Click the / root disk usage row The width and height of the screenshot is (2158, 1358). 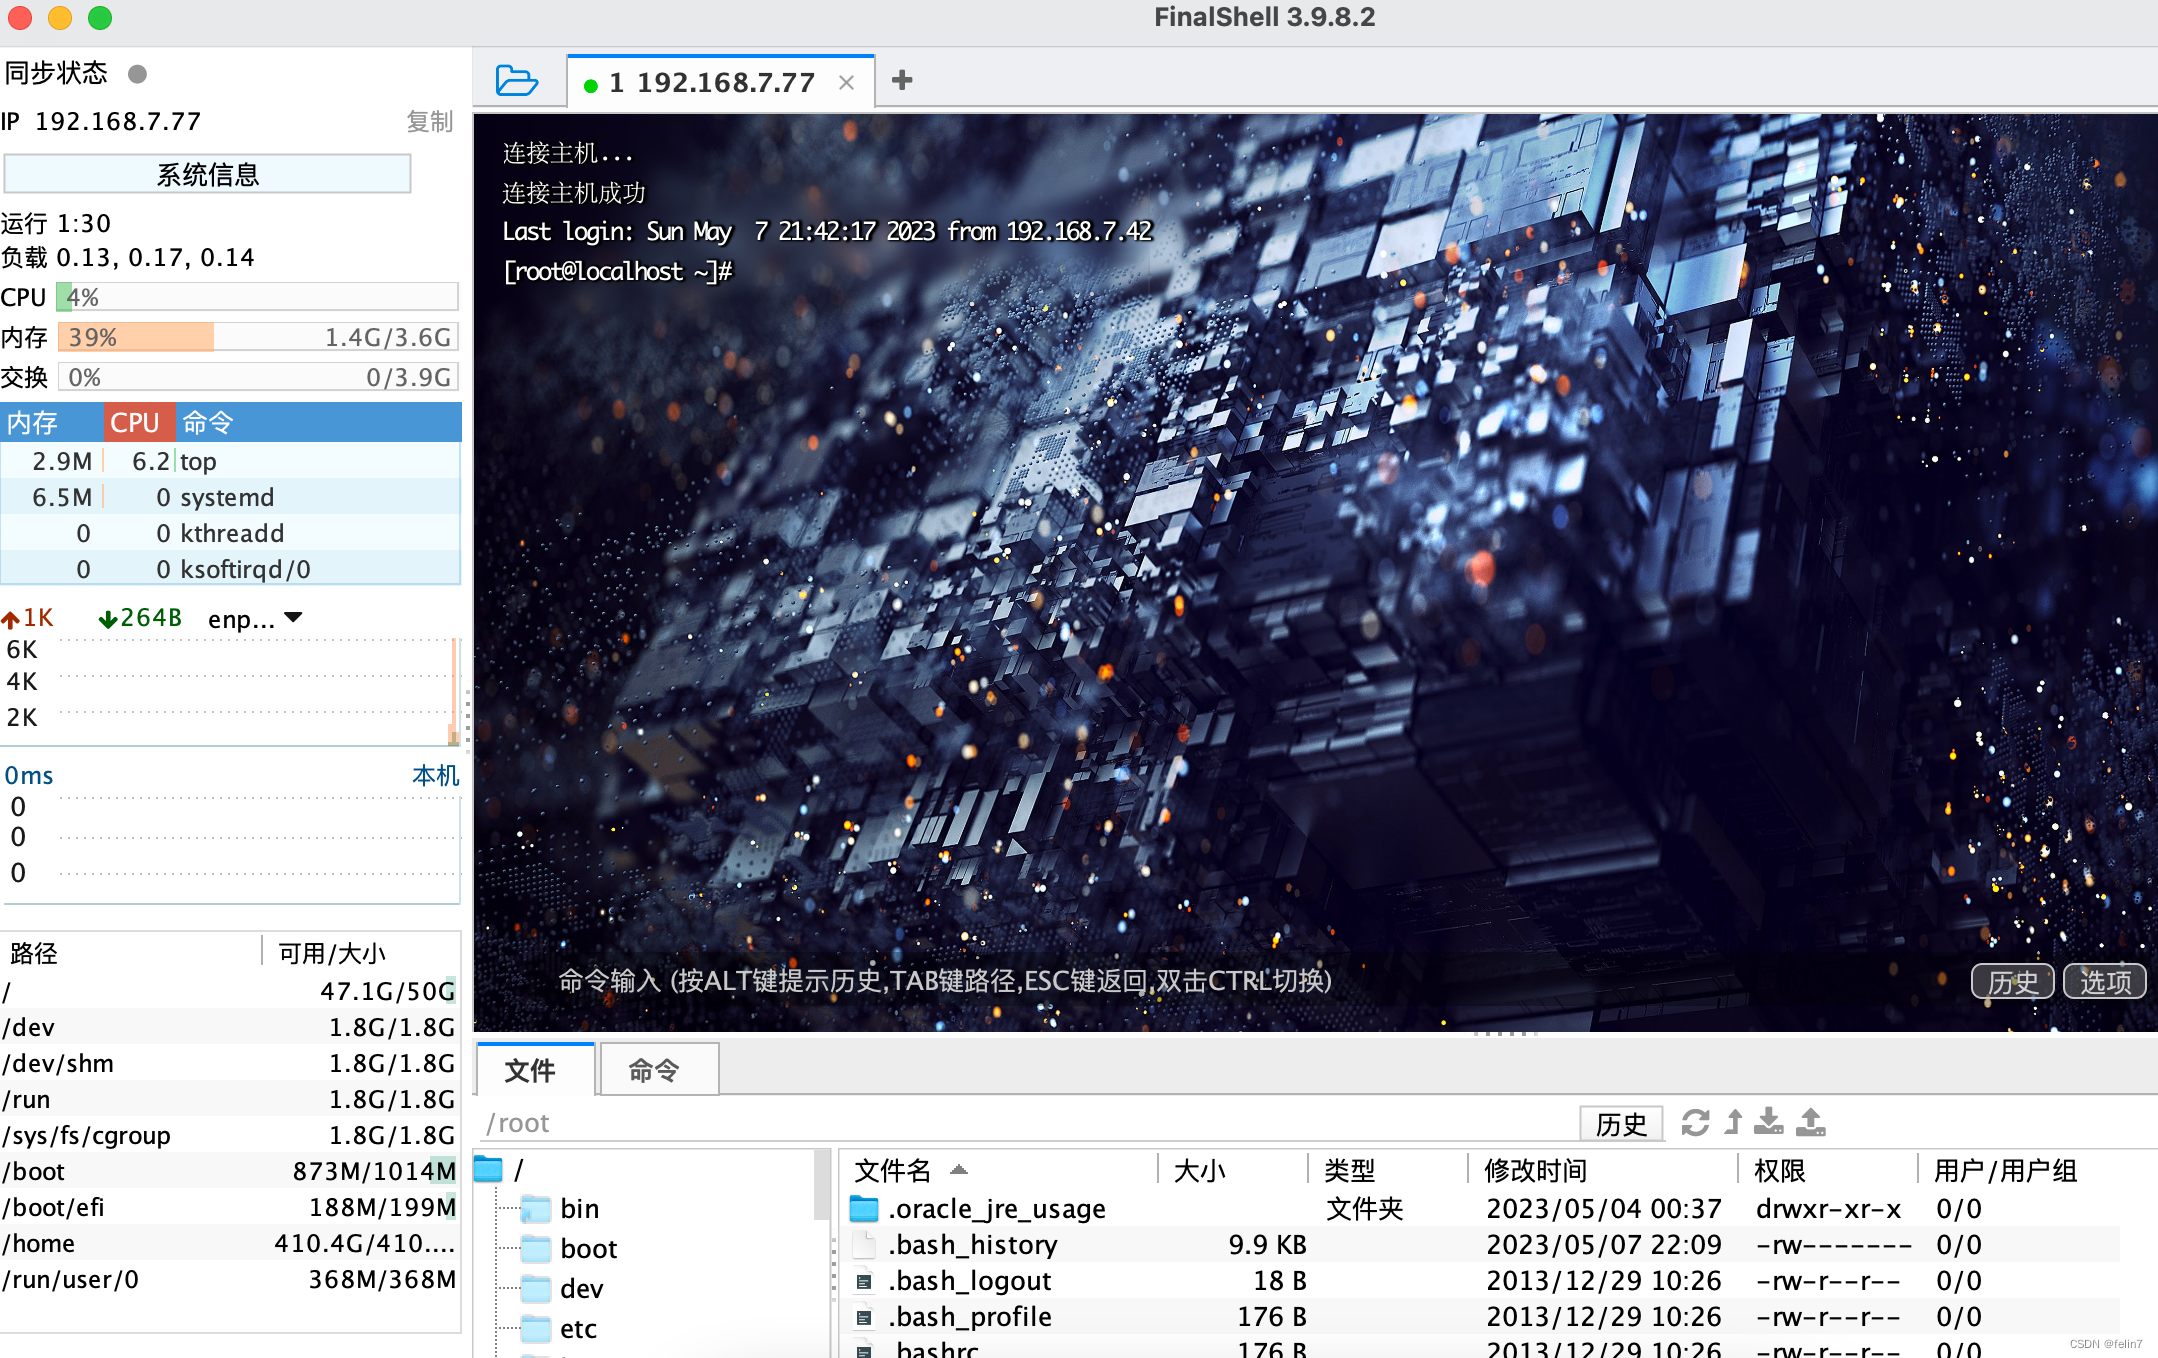coord(230,991)
